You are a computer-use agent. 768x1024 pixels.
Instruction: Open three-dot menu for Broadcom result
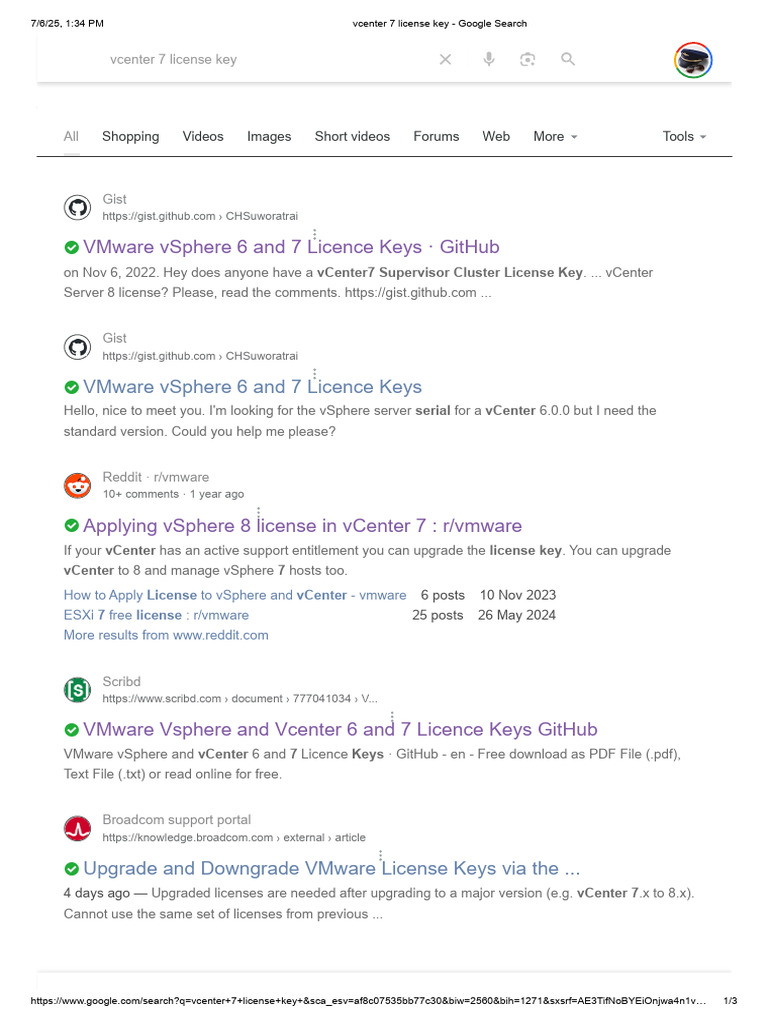(380, 858)
